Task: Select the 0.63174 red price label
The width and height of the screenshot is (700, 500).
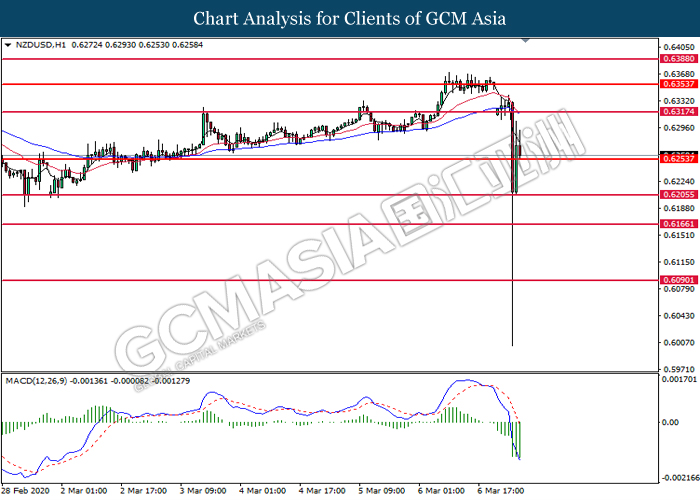Action: click(679, 112)
